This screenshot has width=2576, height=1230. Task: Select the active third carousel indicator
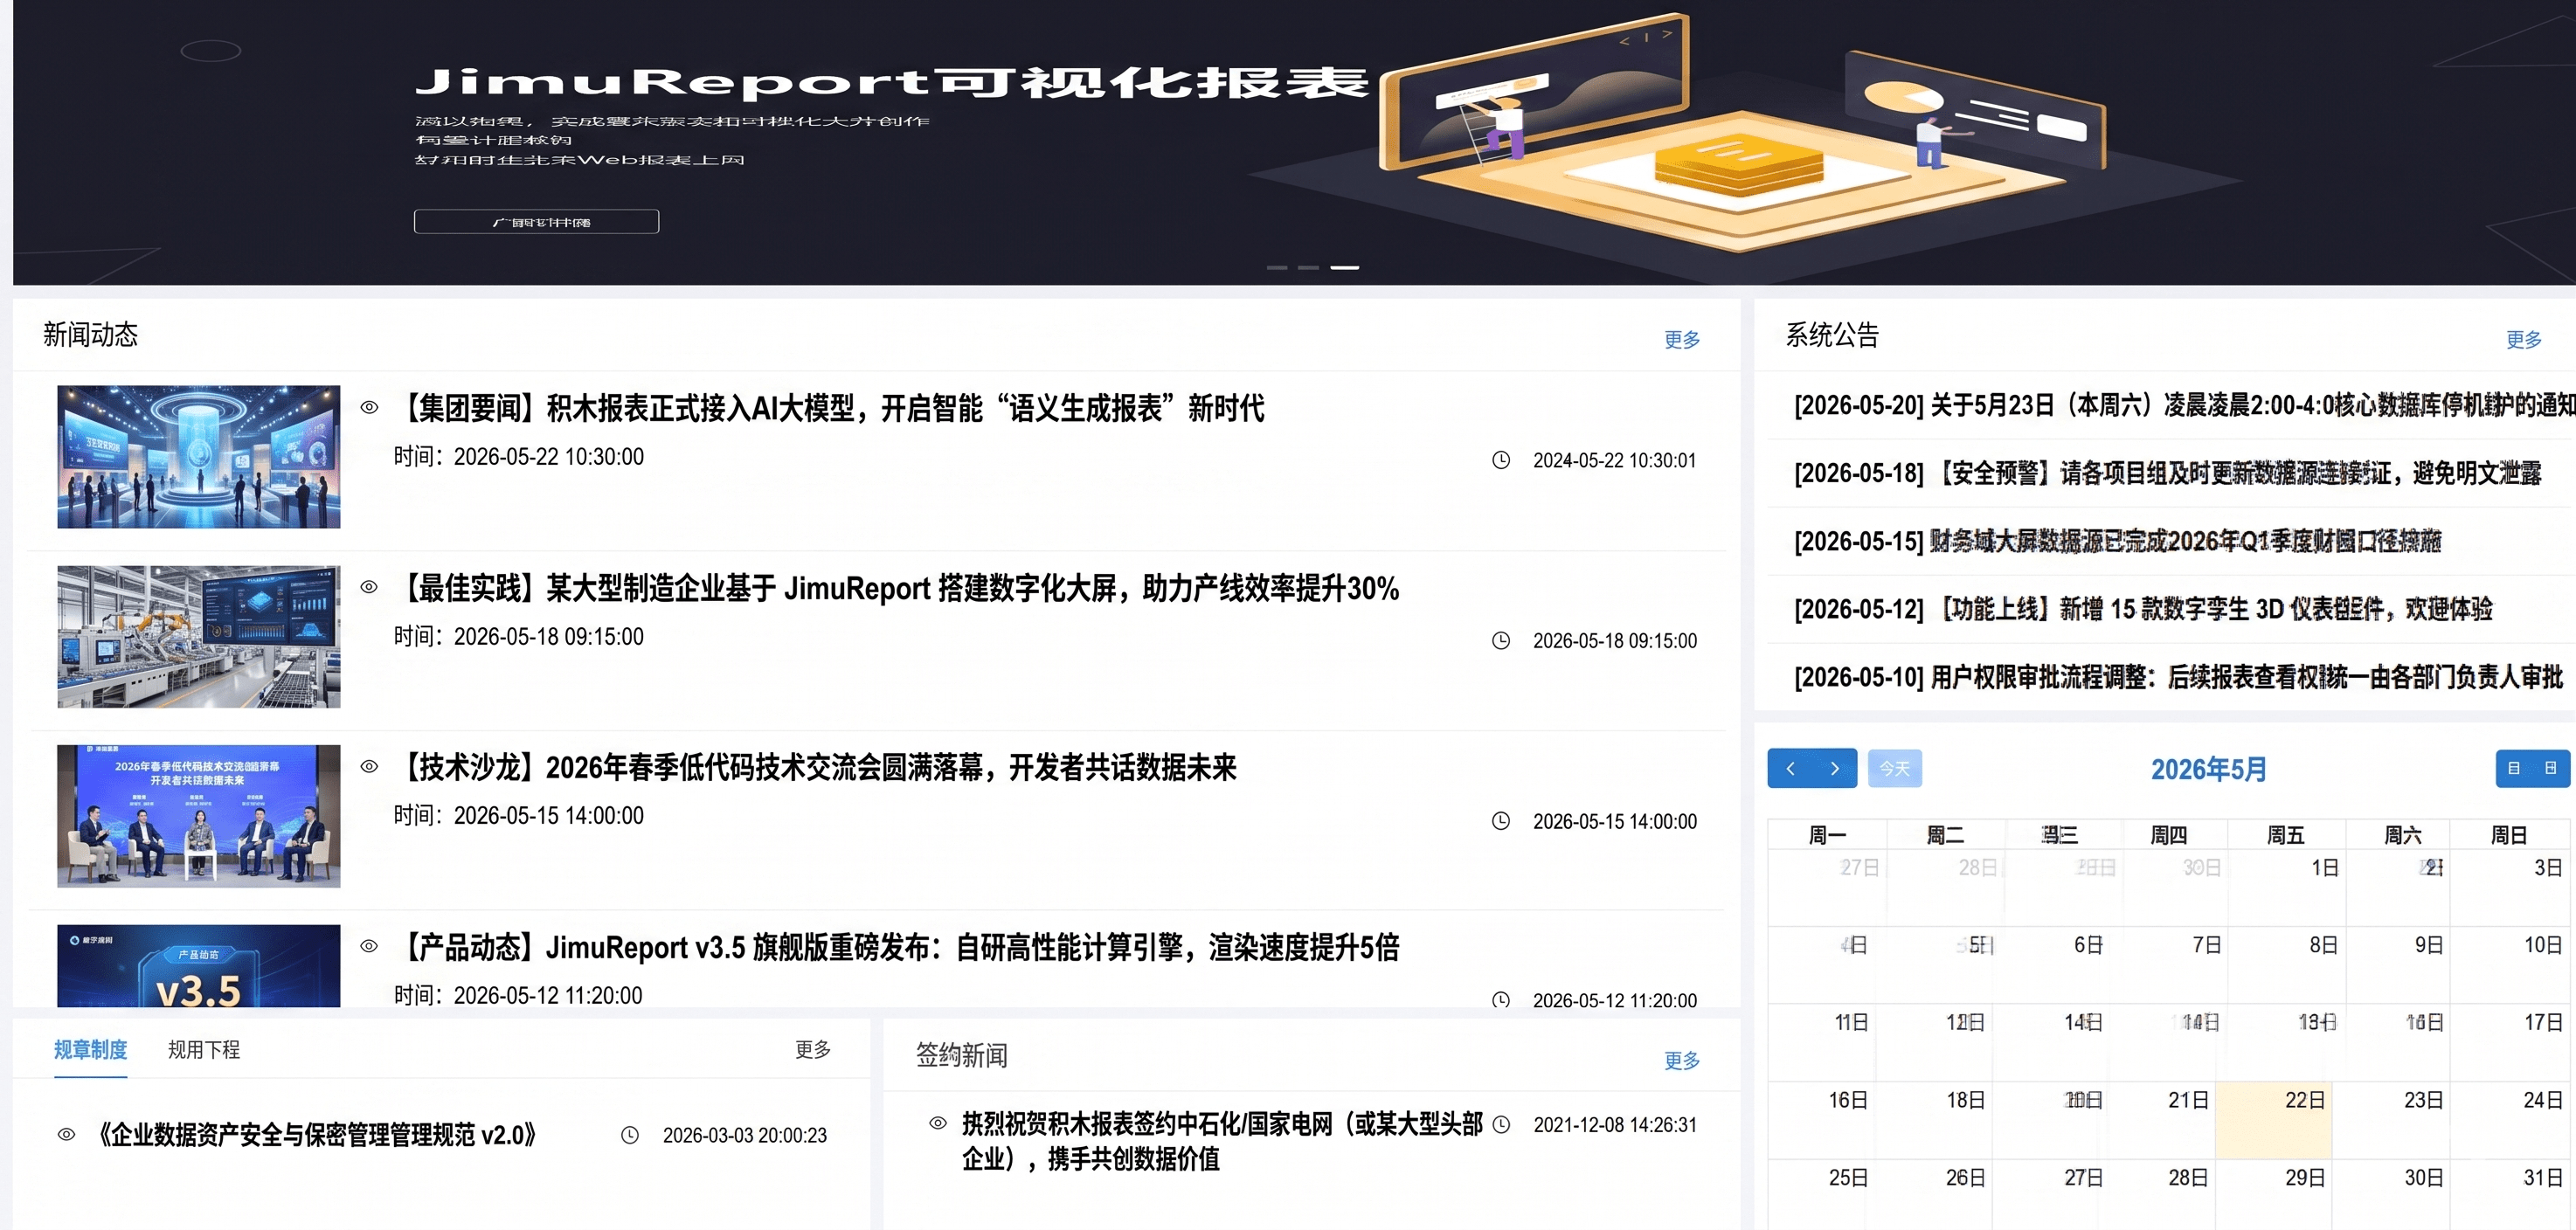[x=1345, y=267]
